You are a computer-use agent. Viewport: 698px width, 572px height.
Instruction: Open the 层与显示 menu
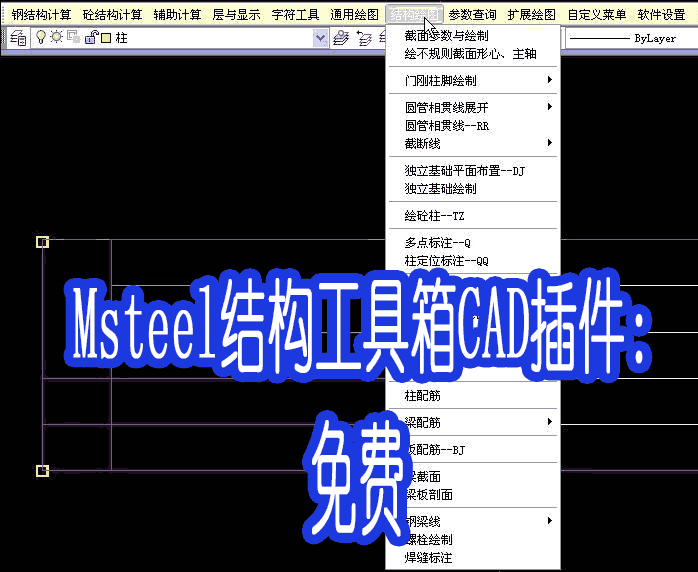click(x=236, y=15)
